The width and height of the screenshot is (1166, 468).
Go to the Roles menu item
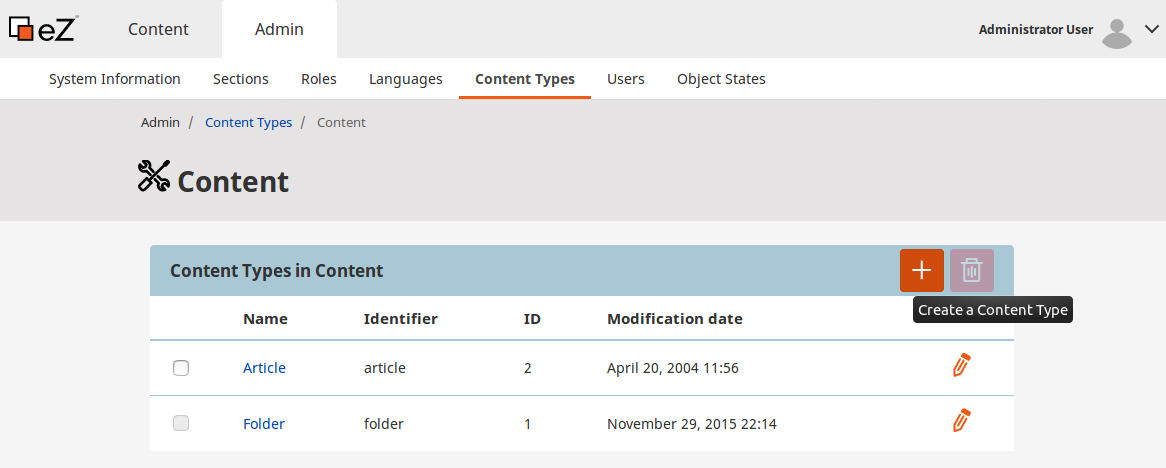tap(319, 79)
